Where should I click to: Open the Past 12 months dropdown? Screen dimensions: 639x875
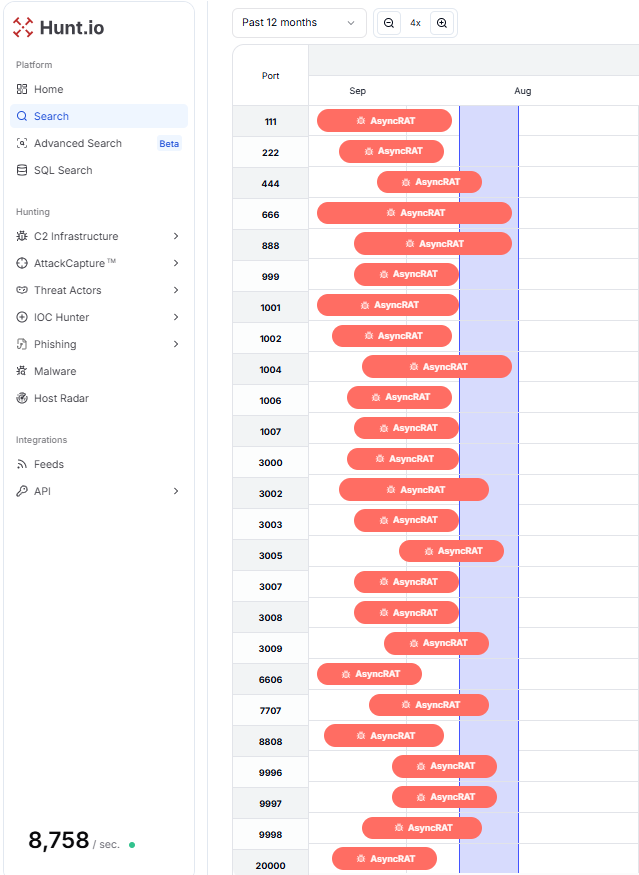(299, 23)
